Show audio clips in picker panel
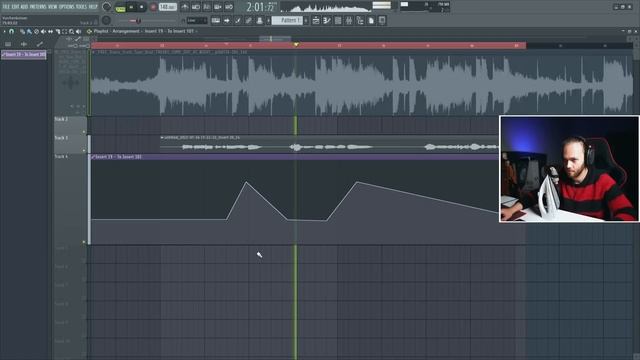Viewport: 640px width, 360px height. [24, 44]
